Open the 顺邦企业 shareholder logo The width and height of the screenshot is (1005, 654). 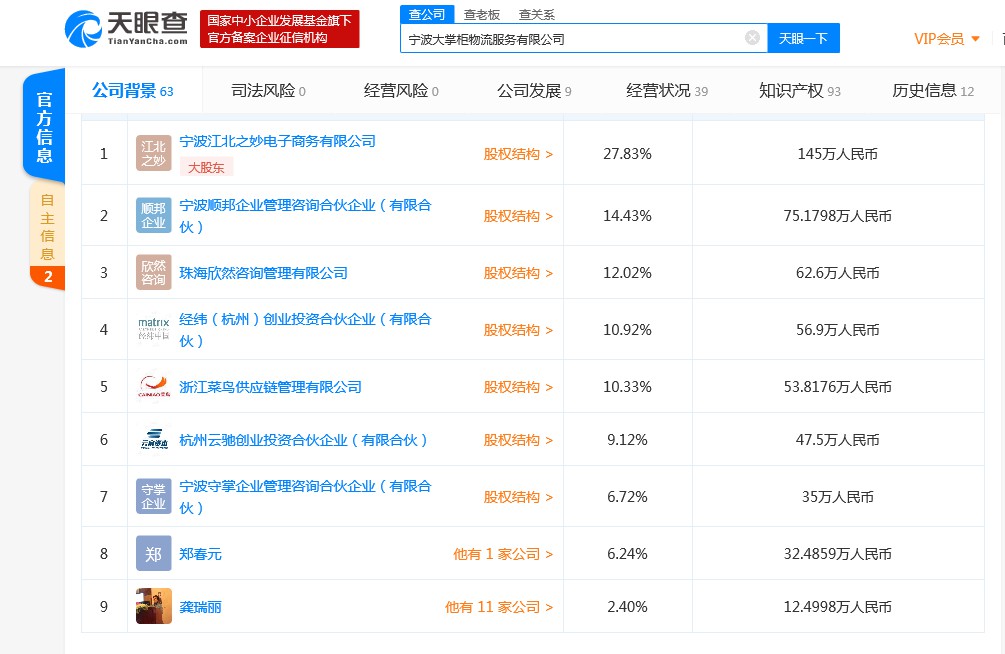(x=153, y=215)
